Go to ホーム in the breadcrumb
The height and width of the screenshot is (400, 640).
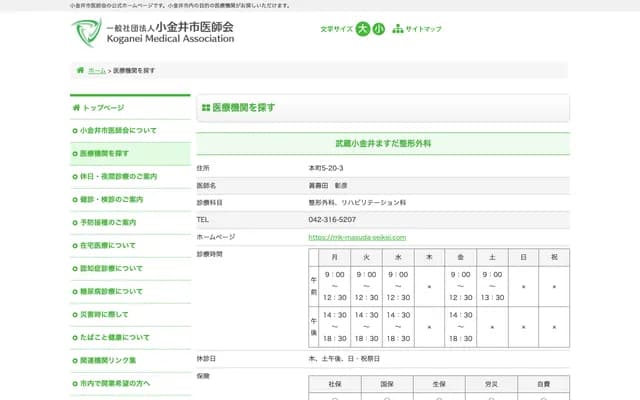click(97, 71)
